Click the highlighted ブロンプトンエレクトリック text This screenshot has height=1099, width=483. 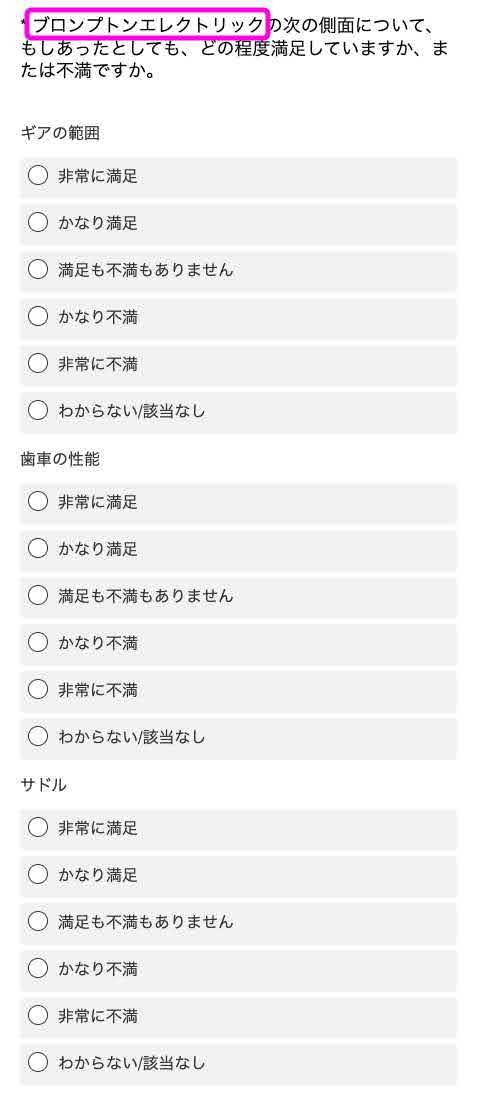point(147,25)
